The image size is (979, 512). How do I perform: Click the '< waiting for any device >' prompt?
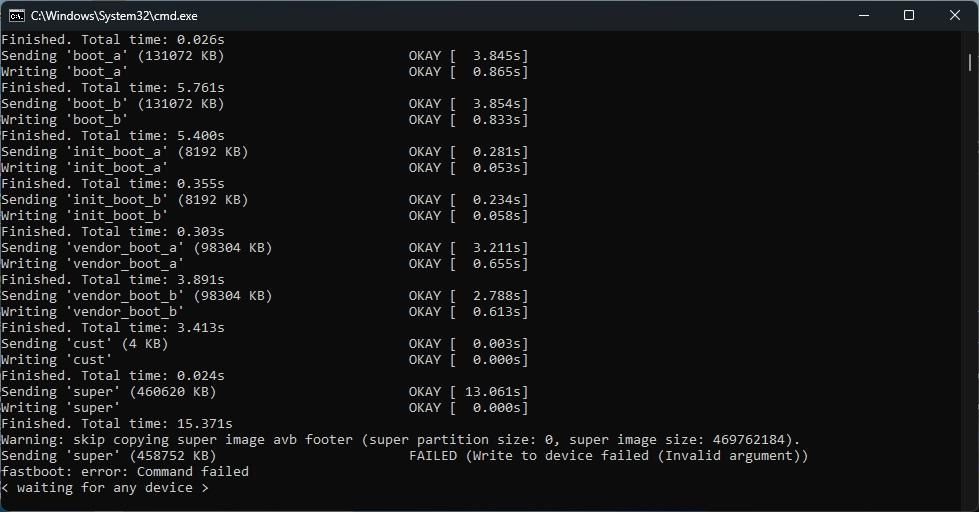pos(105,488)
